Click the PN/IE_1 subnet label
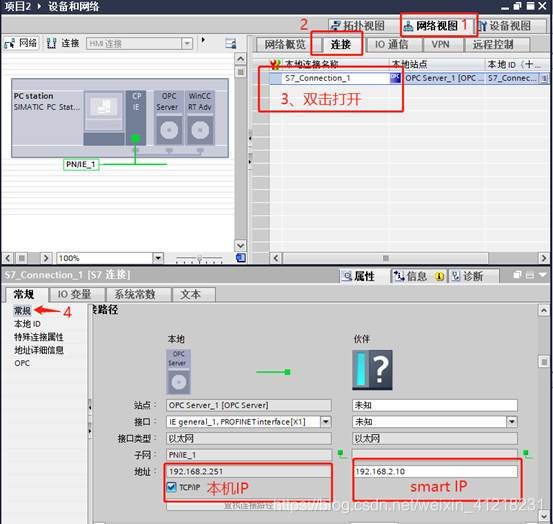The image size is (553, 524). (x=81, y=164)
